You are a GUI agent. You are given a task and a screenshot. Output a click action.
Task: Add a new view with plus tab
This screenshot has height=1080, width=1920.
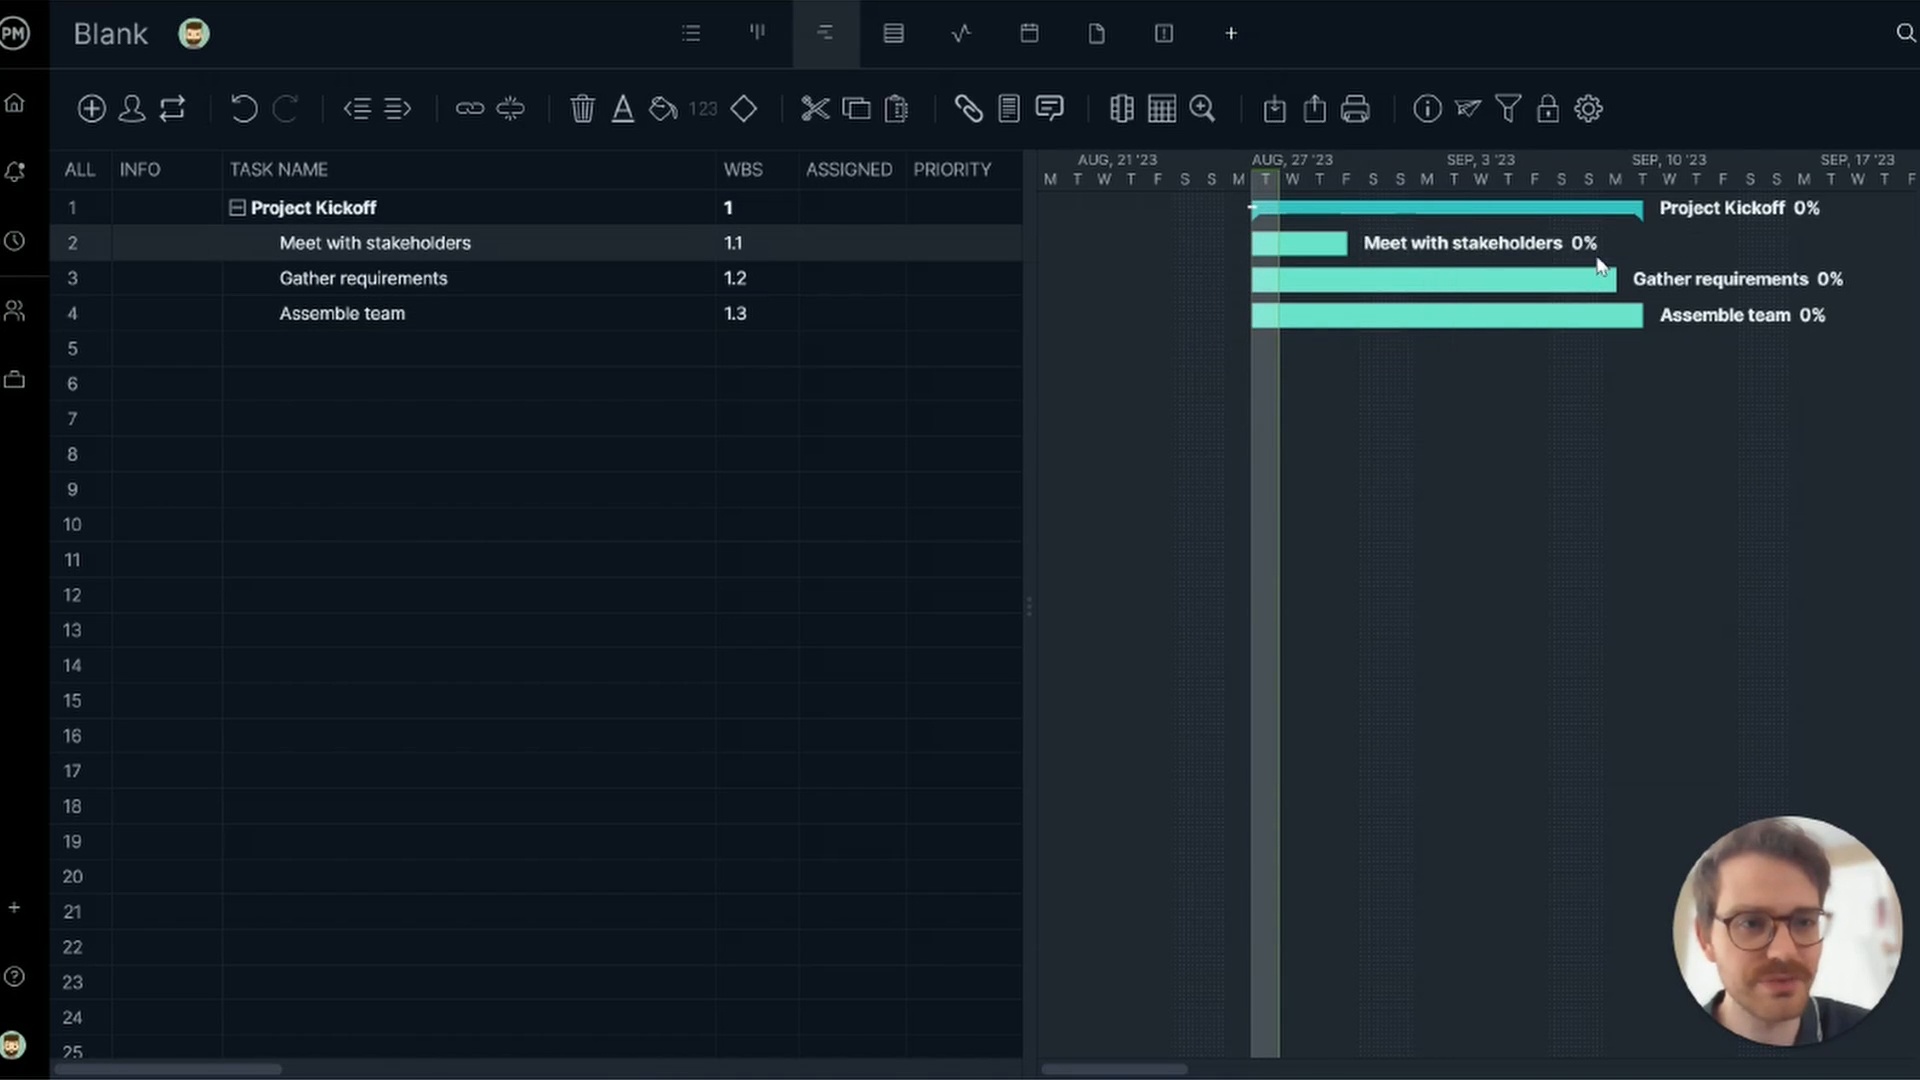point(1231,33)
